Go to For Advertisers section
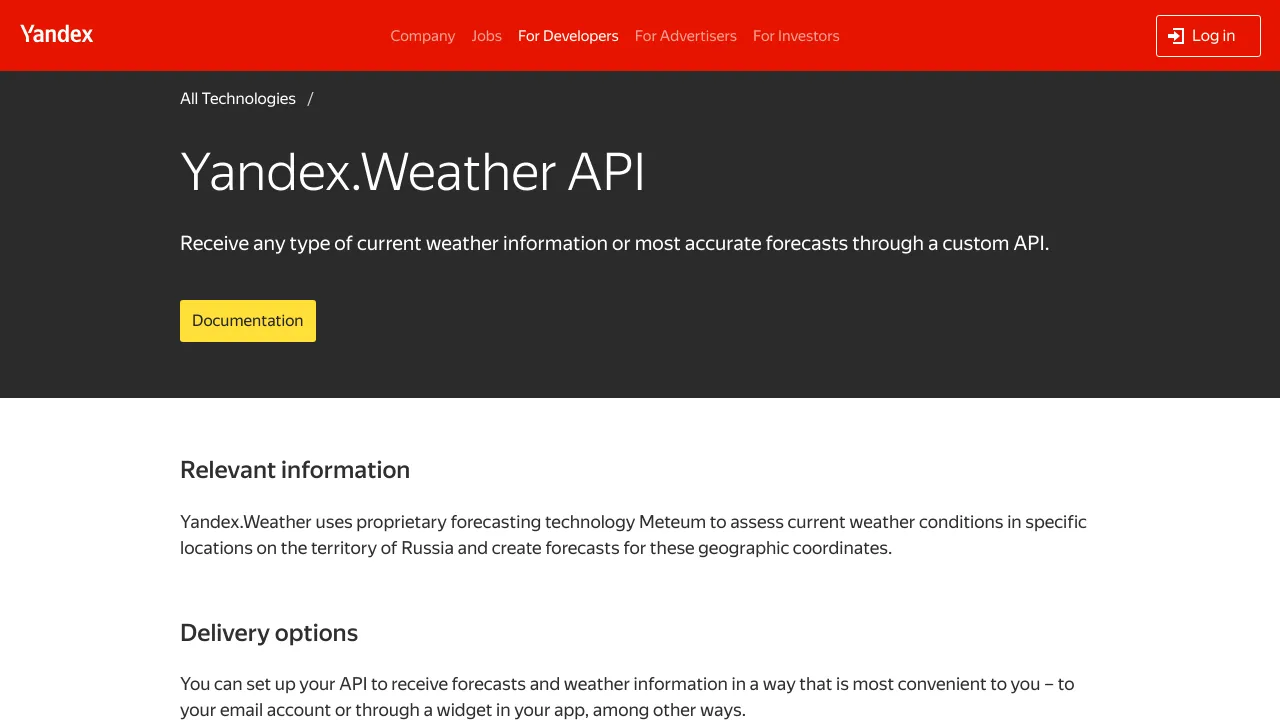 [685, 36]
